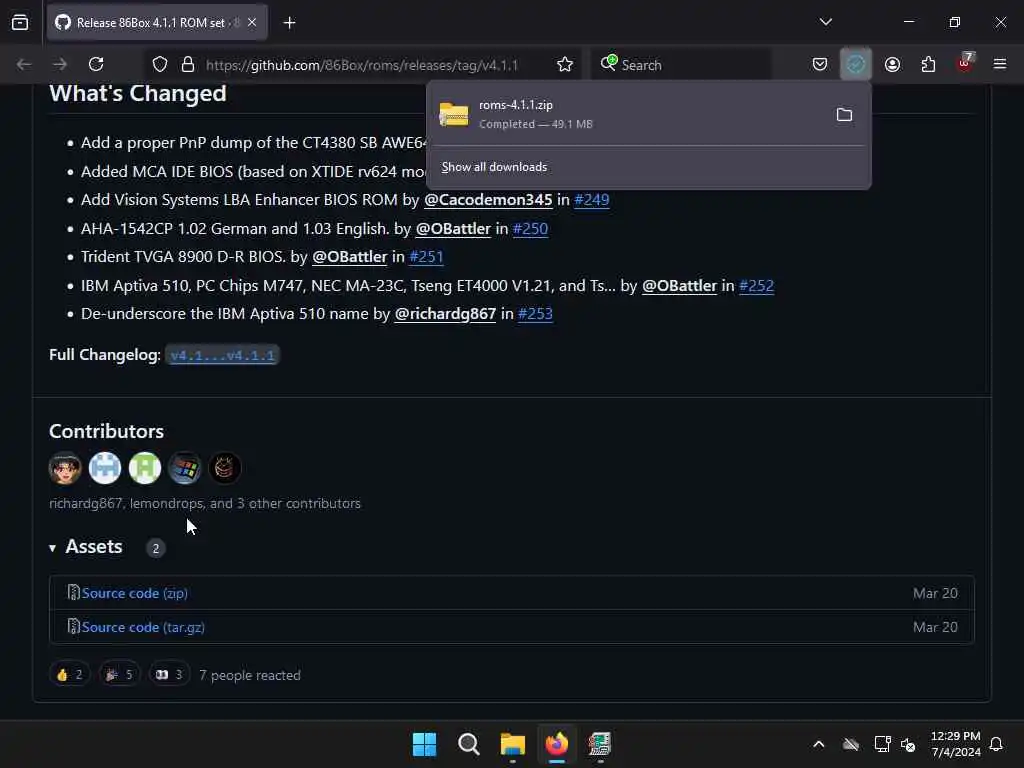Open the notifications bell
This screenshot has width=1024, height=768.
[x=997, y=744]
